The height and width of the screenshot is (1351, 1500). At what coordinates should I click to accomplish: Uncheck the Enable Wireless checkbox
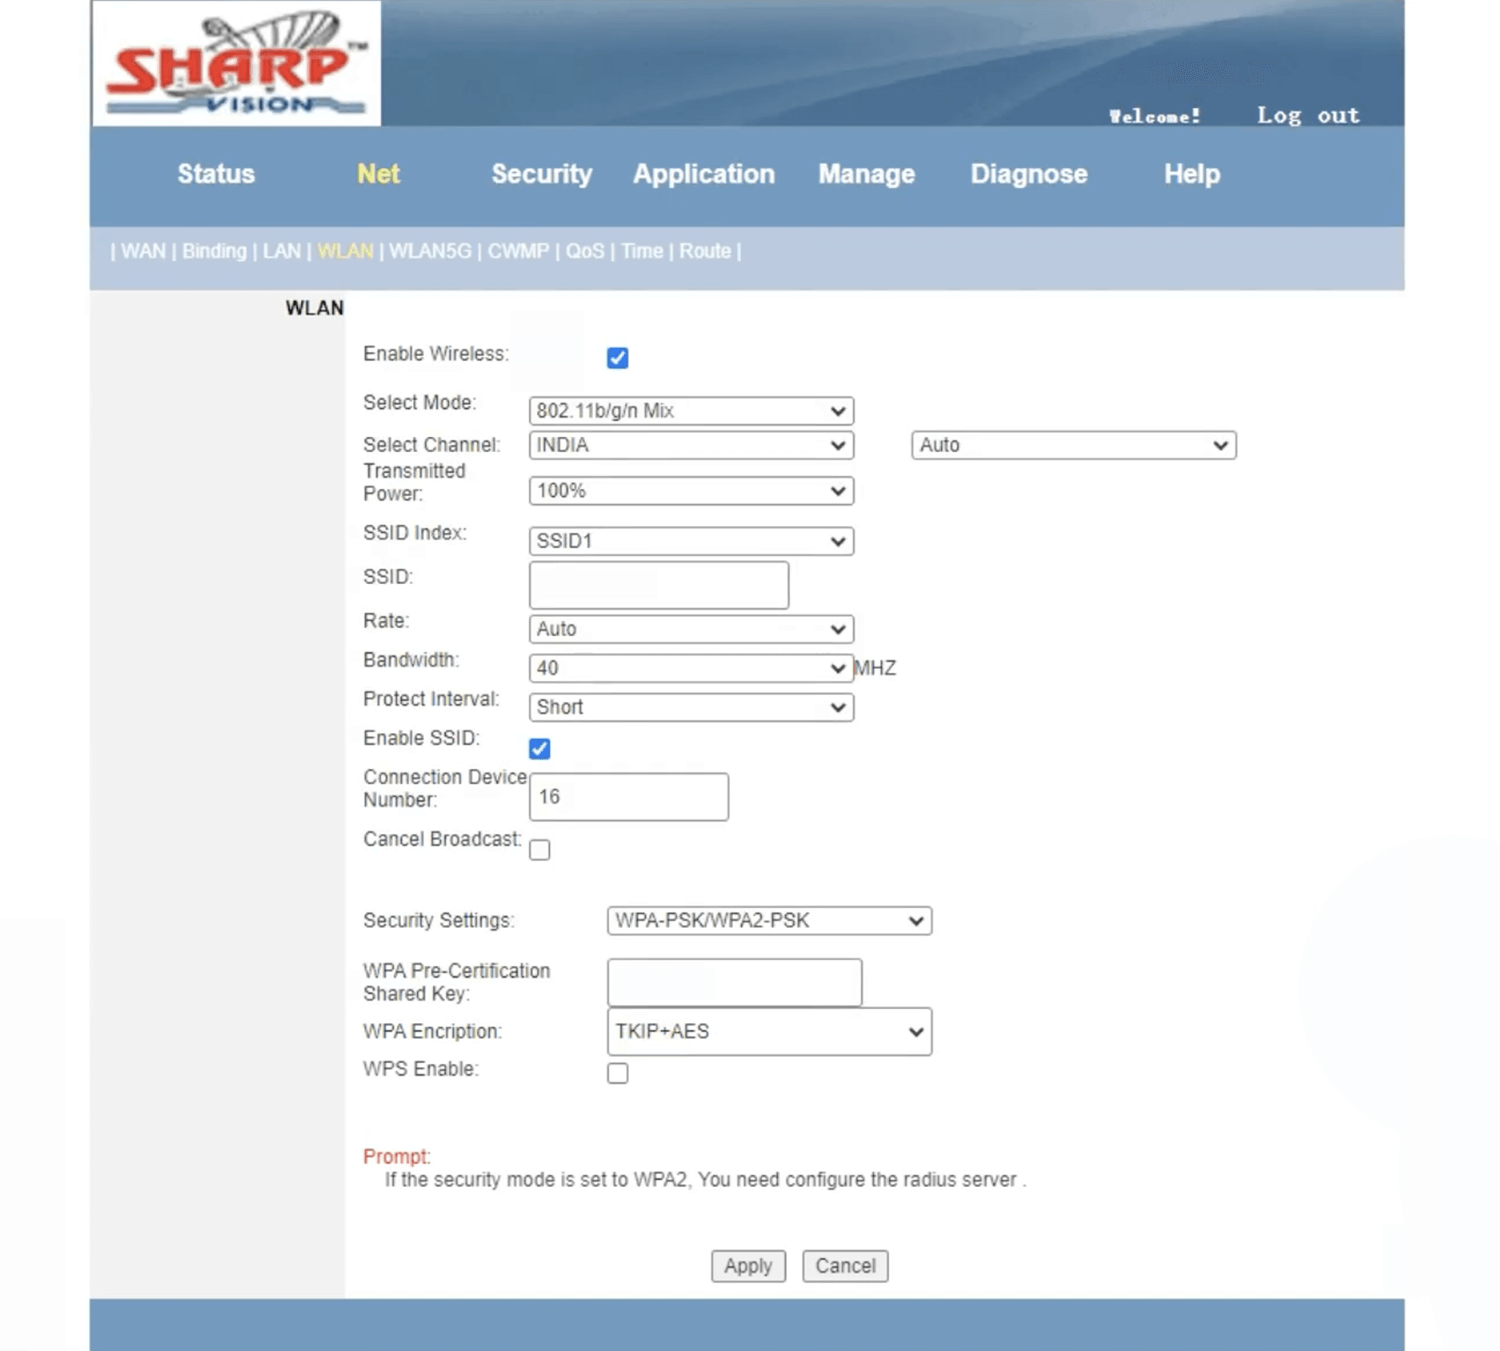(617, 358)
